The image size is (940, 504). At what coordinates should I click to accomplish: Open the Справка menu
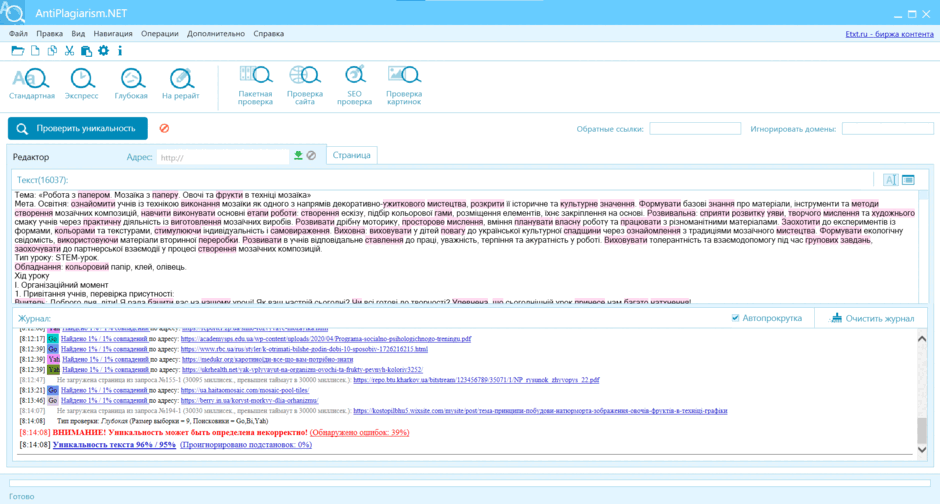(x=269, y=34)
